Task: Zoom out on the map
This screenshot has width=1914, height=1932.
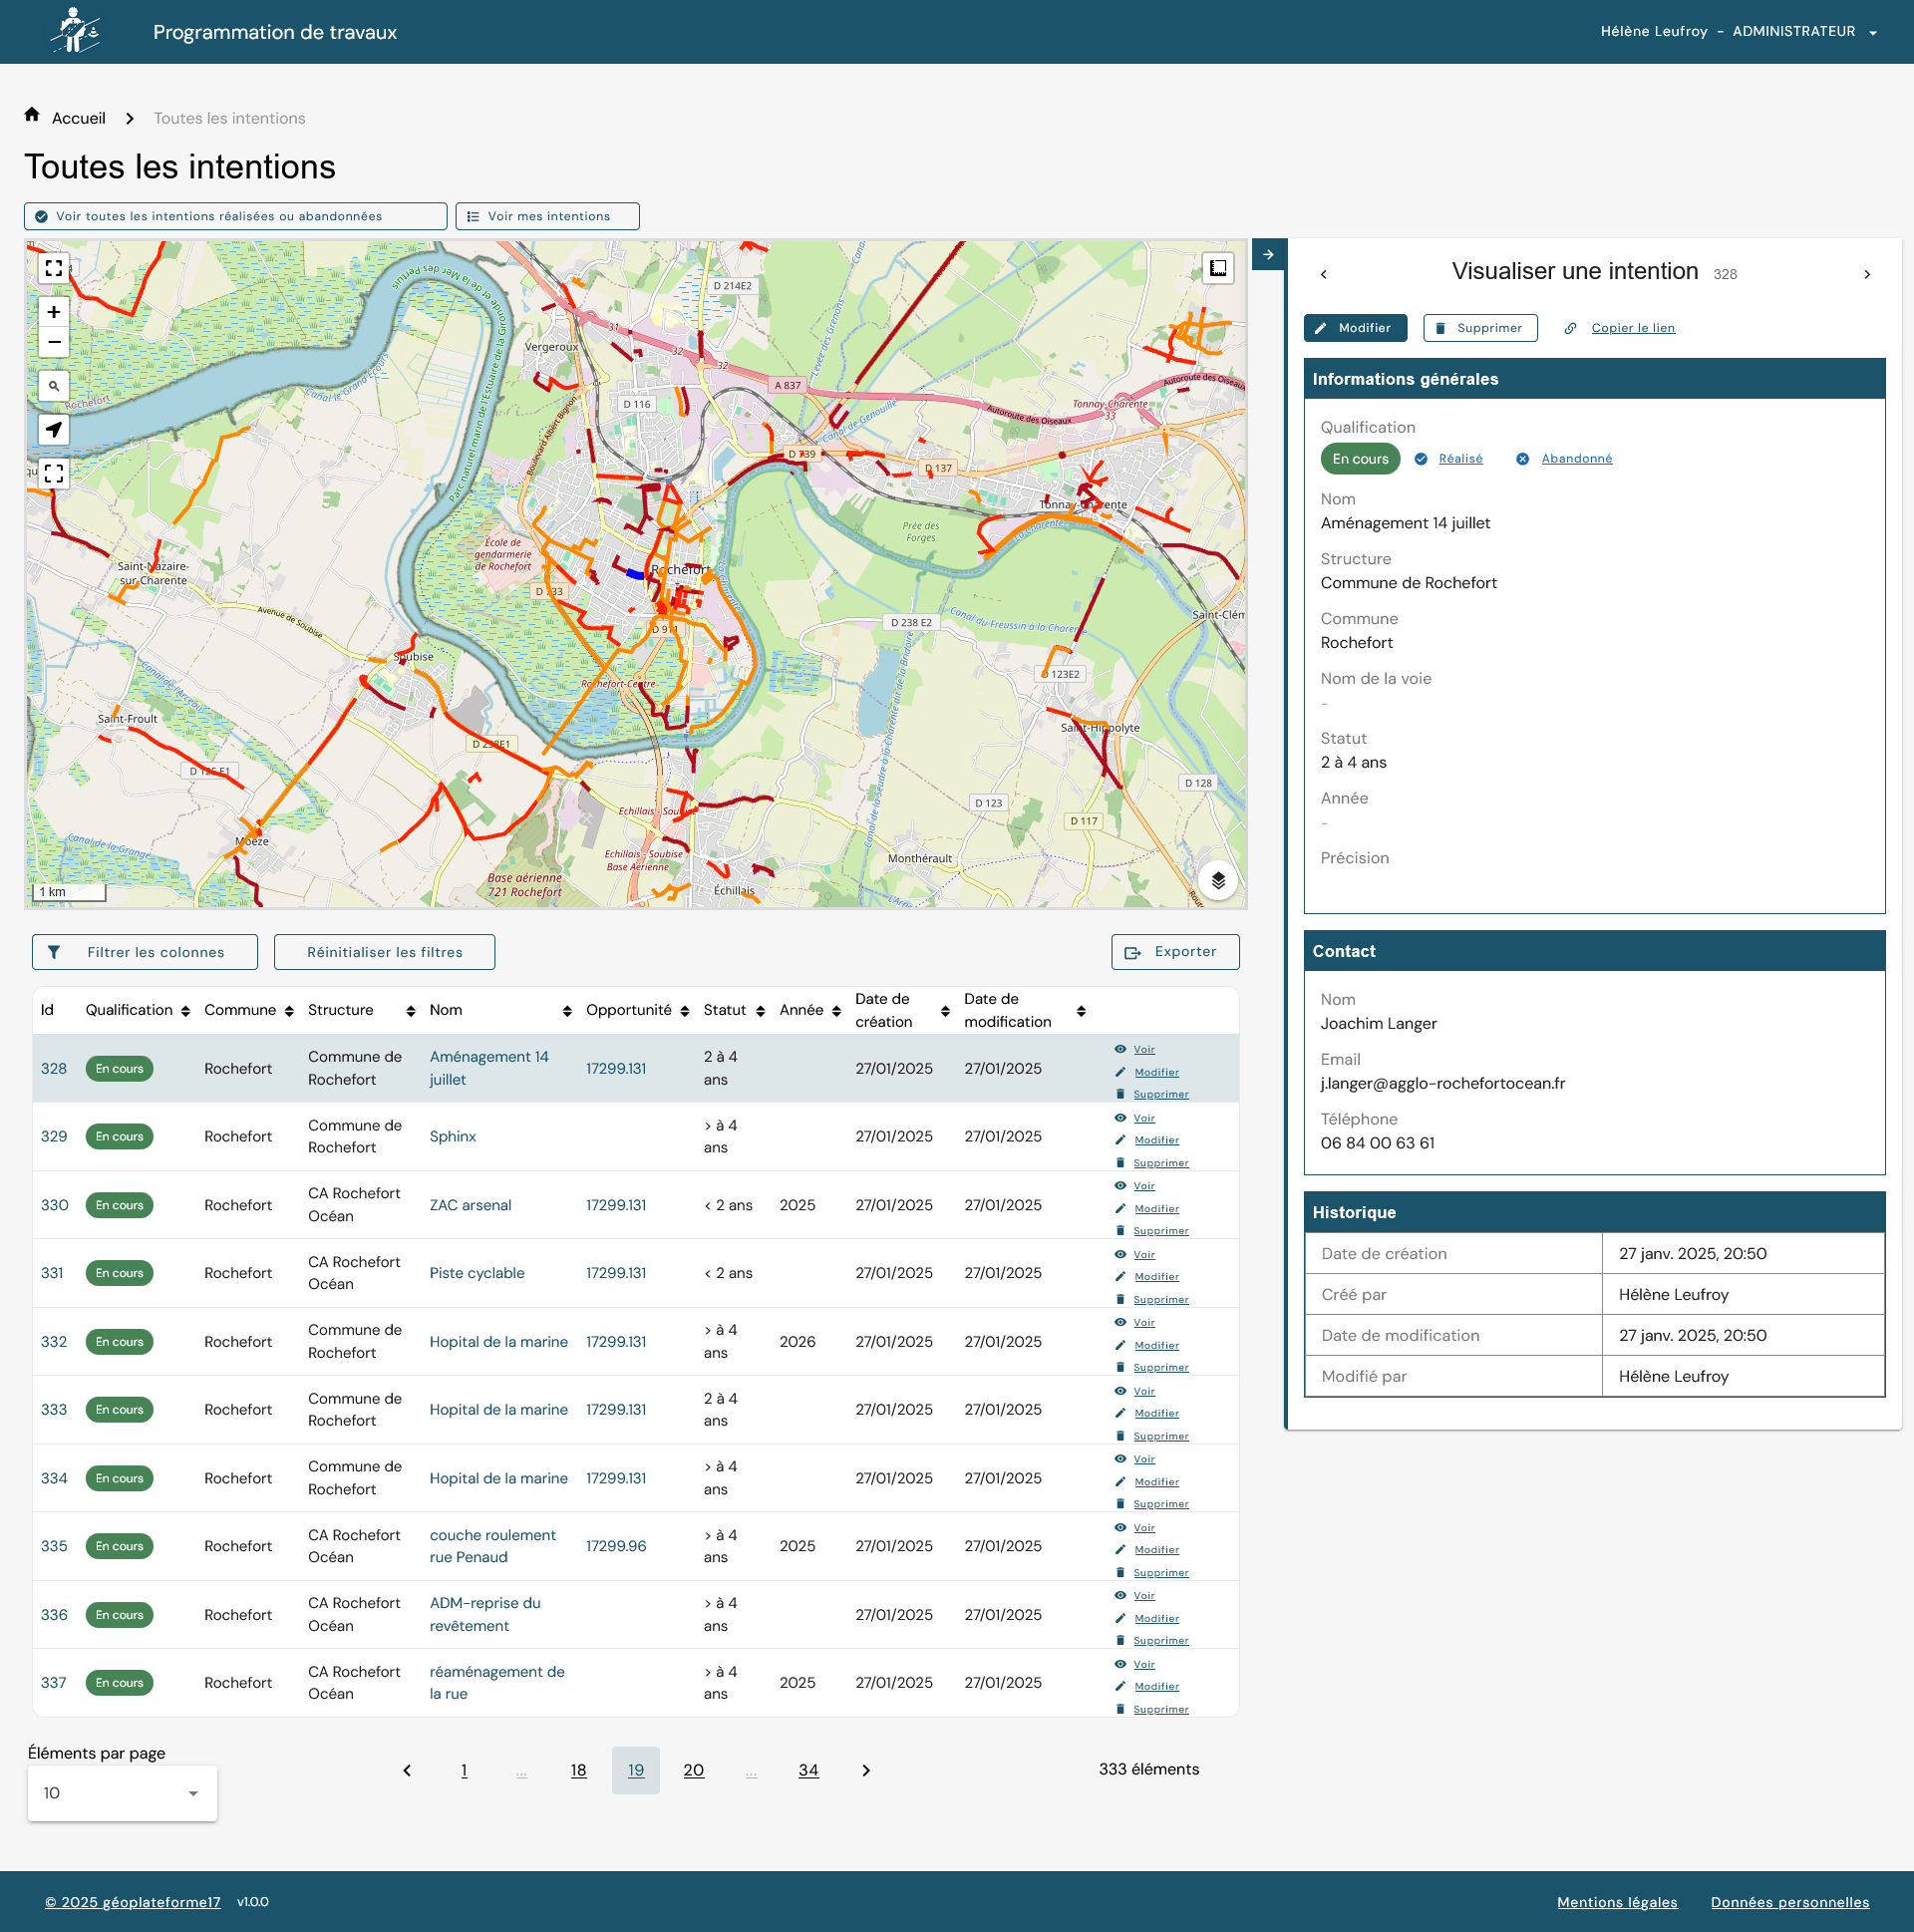Action: click(x=54, y=342)
